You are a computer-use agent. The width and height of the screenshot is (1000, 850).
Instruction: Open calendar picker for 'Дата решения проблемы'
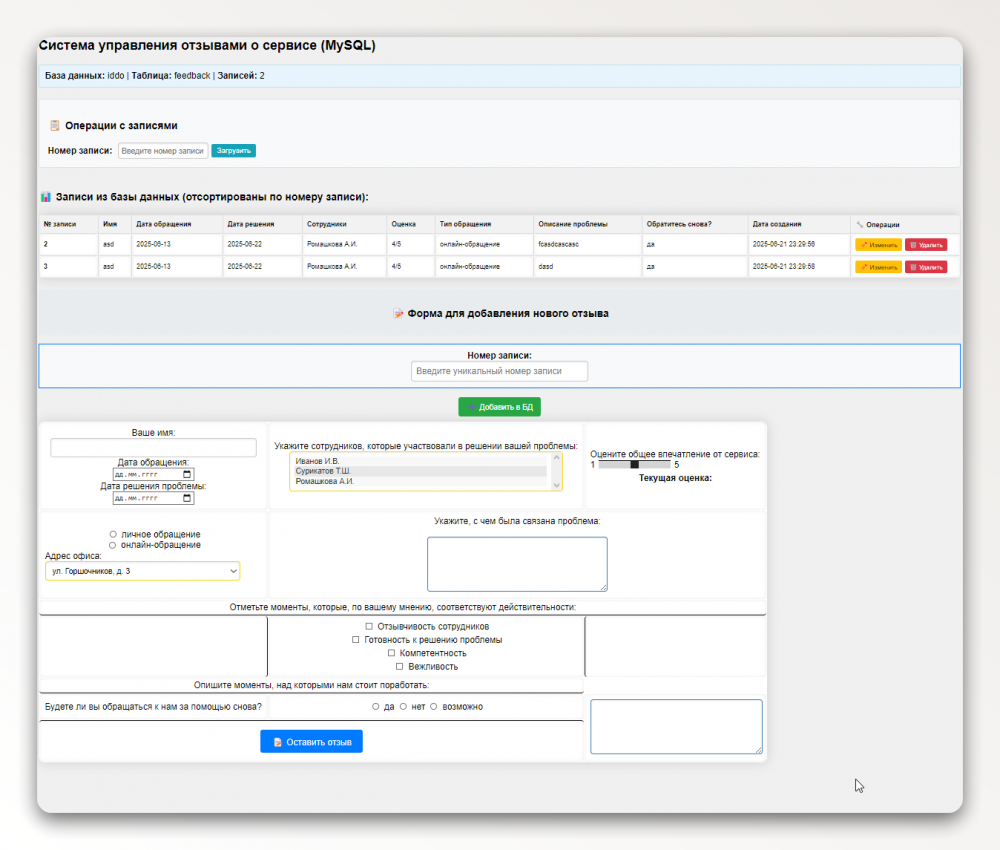(x=188, y=498)
